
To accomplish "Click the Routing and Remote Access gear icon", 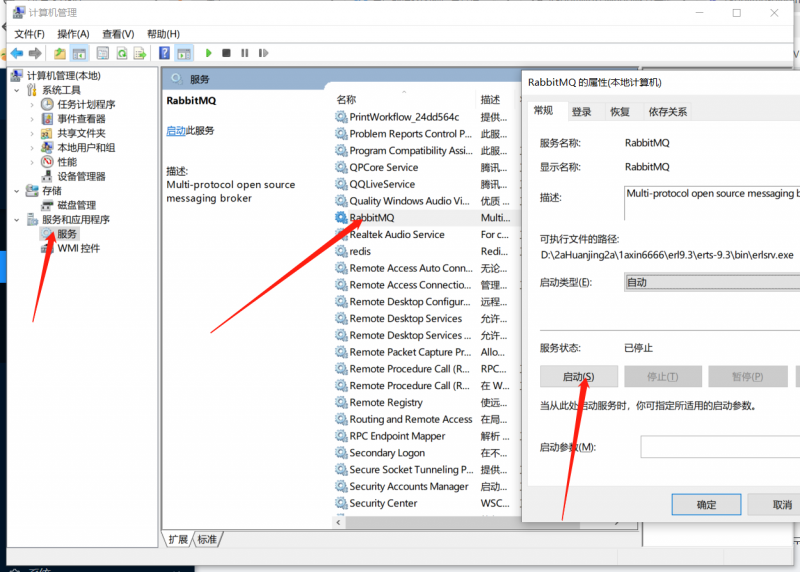I will point(341,419).
